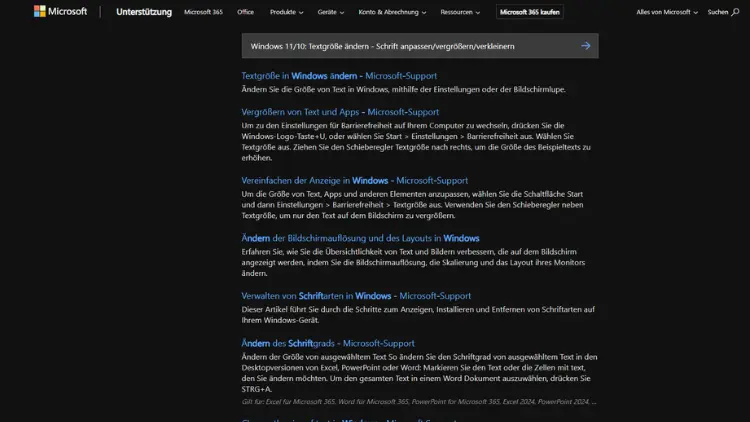The image size is (750, 422).
Task: Open Textgröße in Windows ändern result
Action: [339, 76]
